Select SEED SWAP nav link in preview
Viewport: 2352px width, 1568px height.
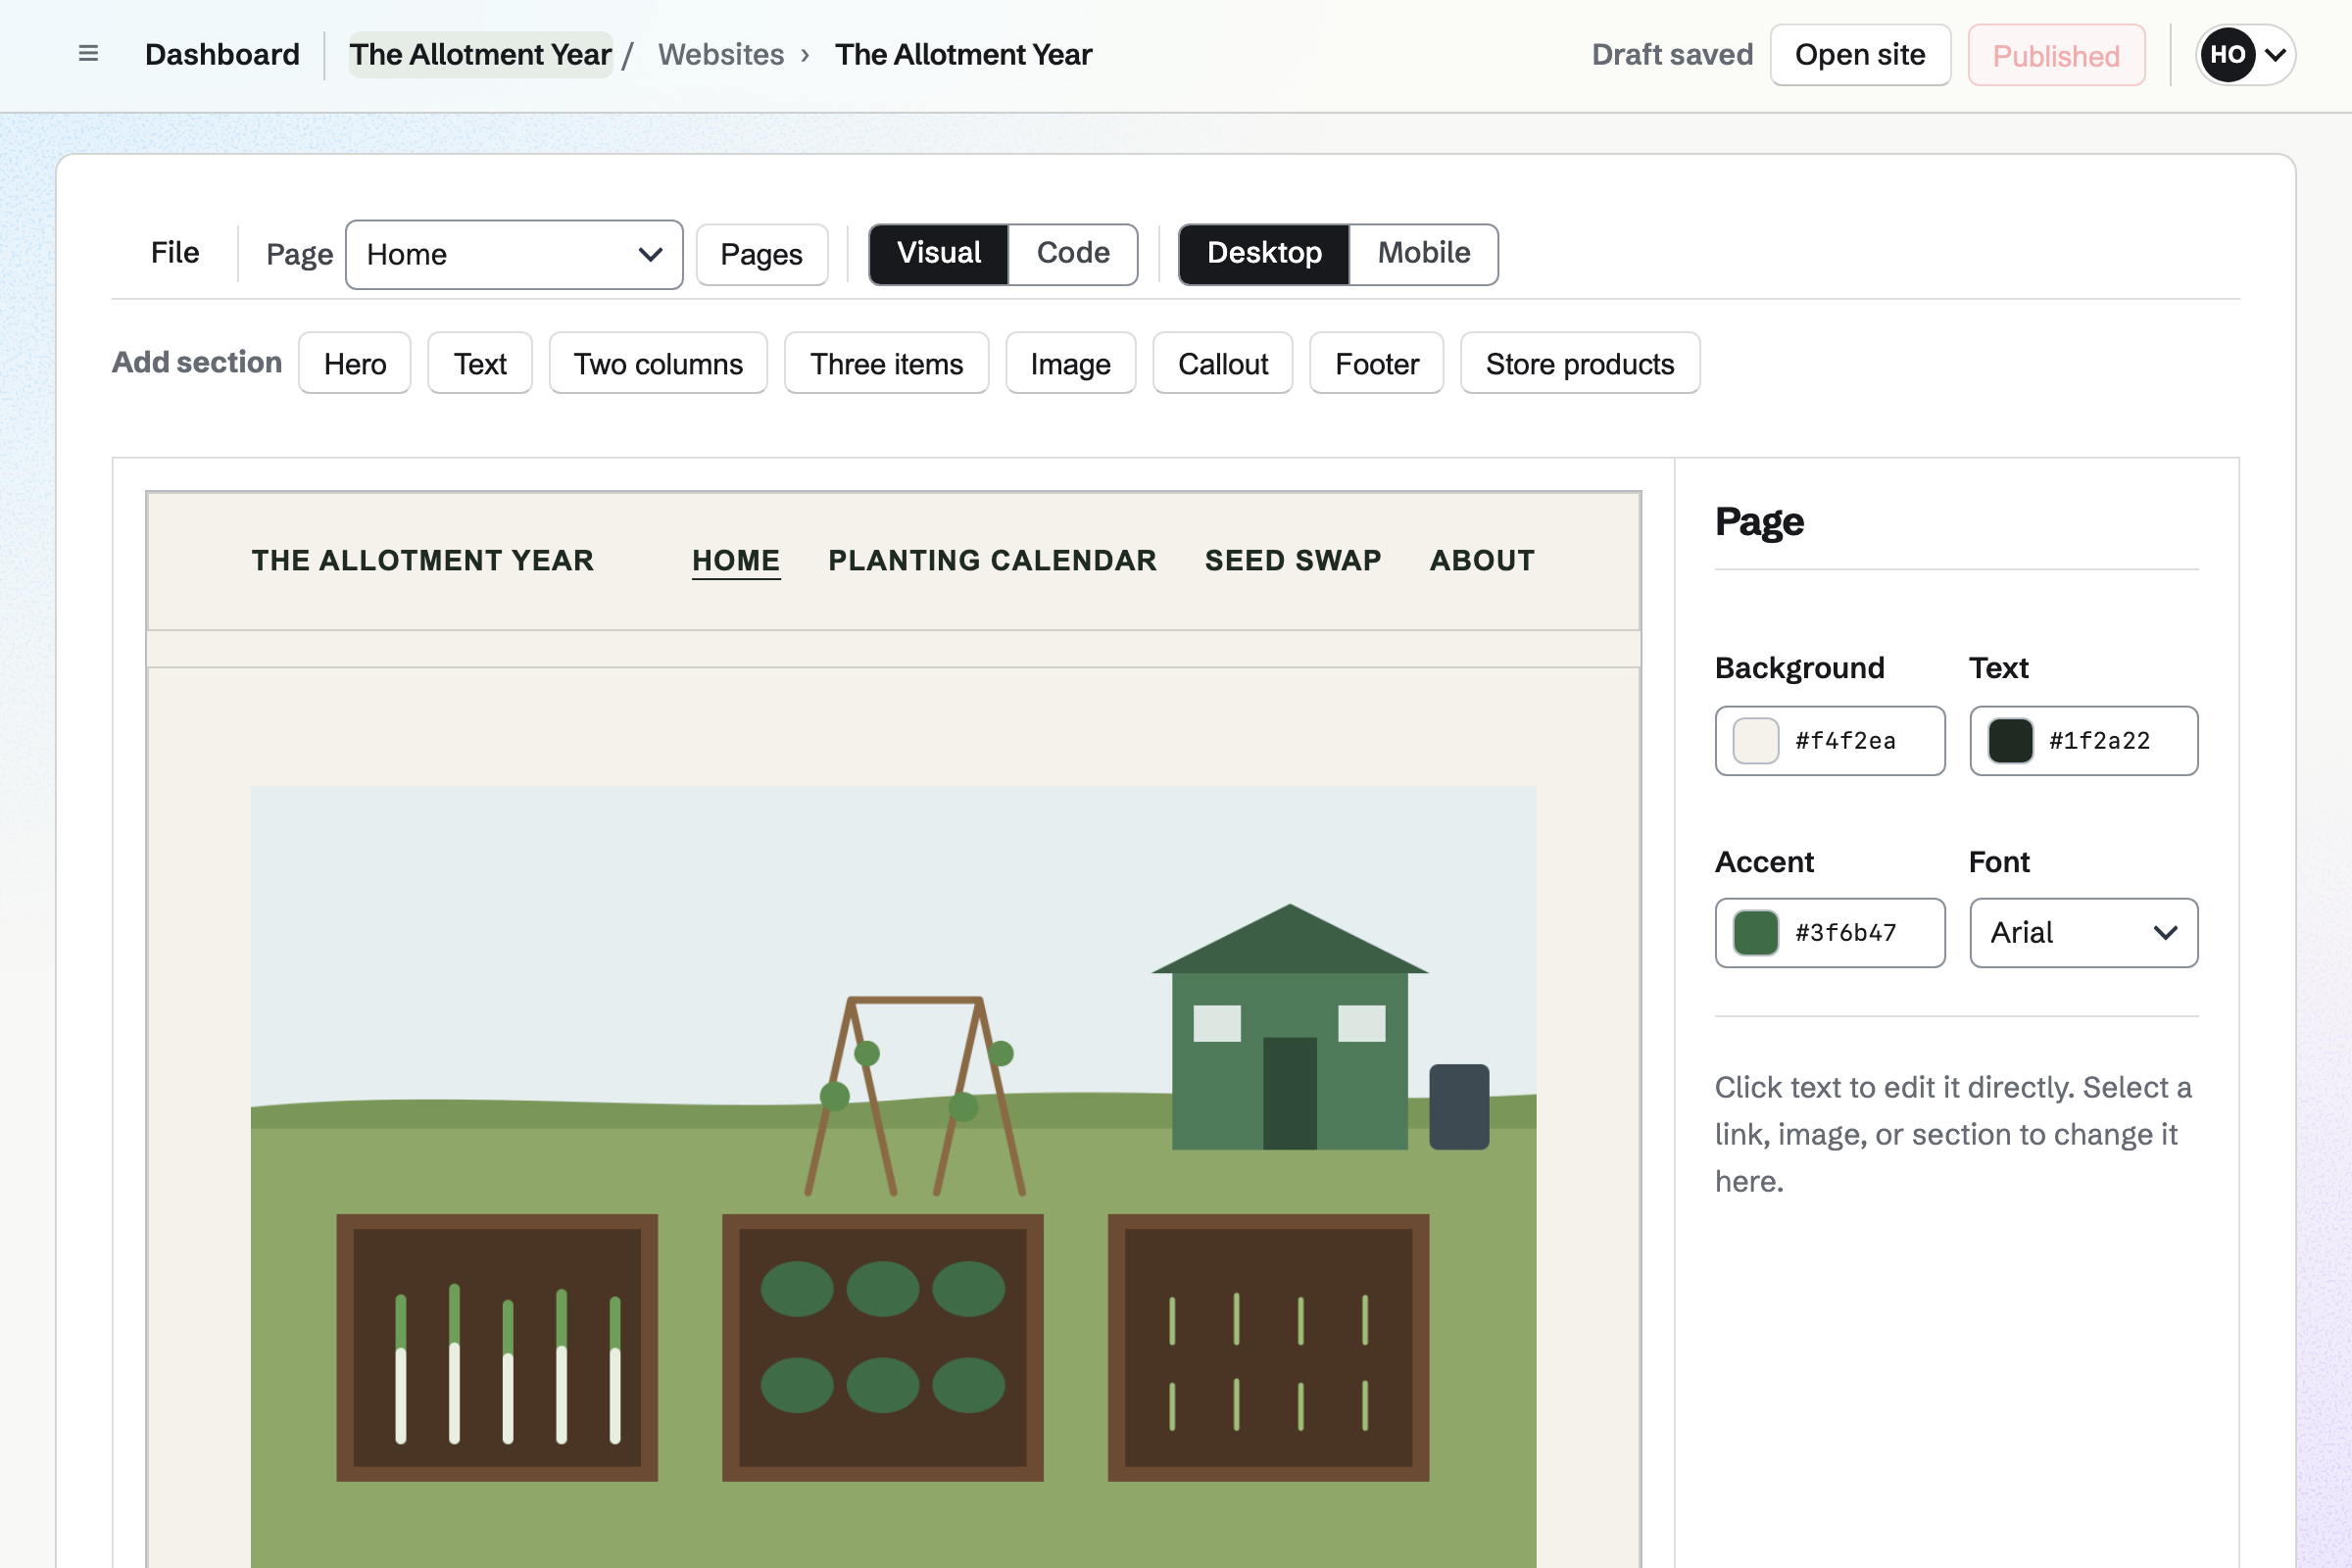(x=1293, y=560)
